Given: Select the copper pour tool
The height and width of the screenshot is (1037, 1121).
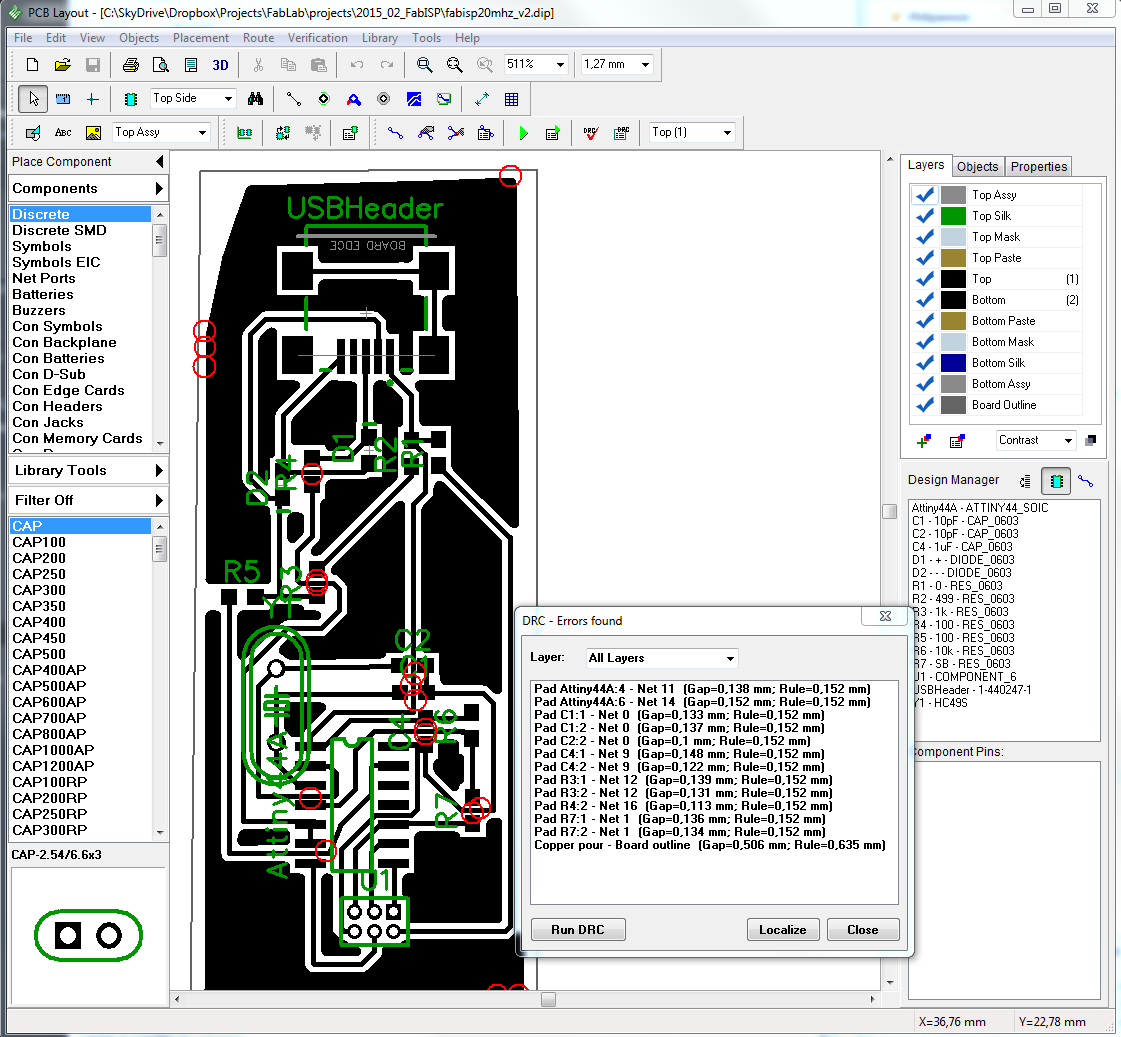Looking at the screenshot, I should click(414, 99).
